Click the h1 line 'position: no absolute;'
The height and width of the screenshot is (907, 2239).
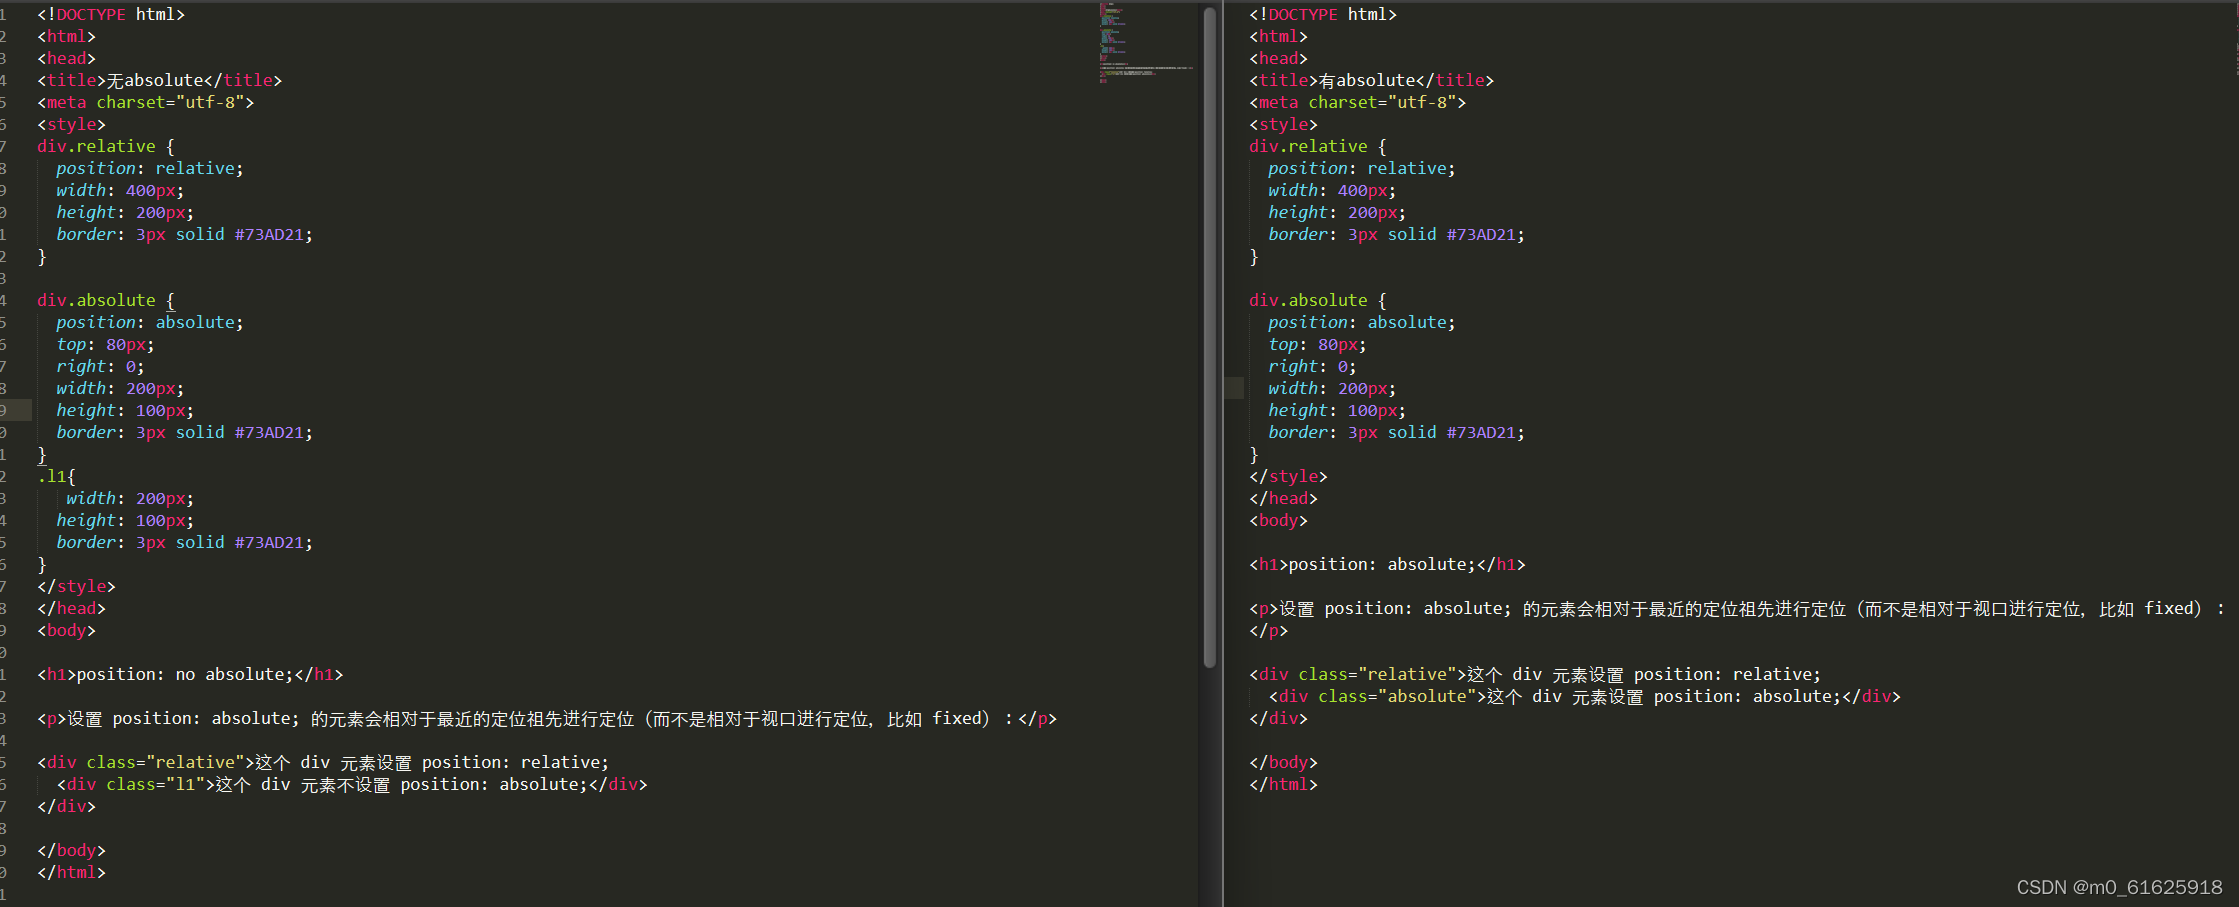tap(190, 674)
